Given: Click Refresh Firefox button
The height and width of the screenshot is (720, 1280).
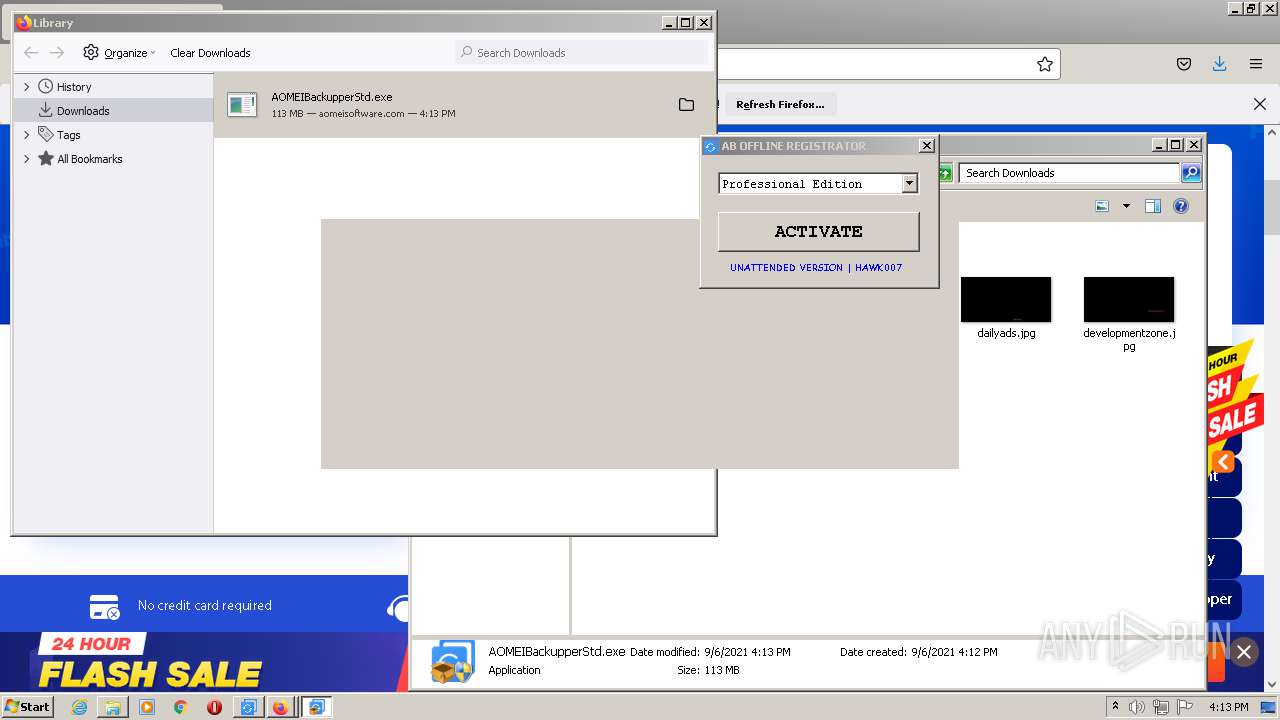Looking at the screenshot, I should click(780, 104).
